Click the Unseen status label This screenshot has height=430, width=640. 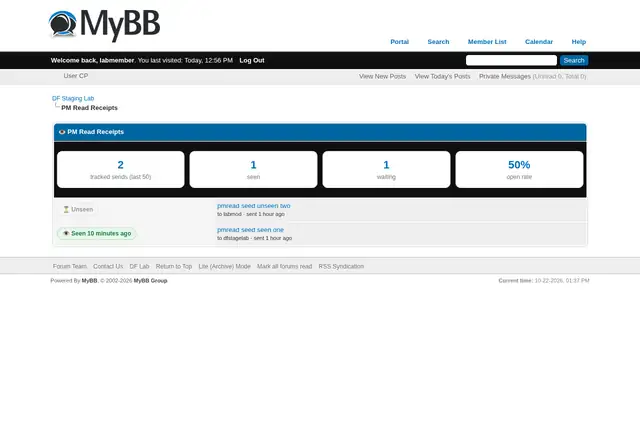coord(82,209)
